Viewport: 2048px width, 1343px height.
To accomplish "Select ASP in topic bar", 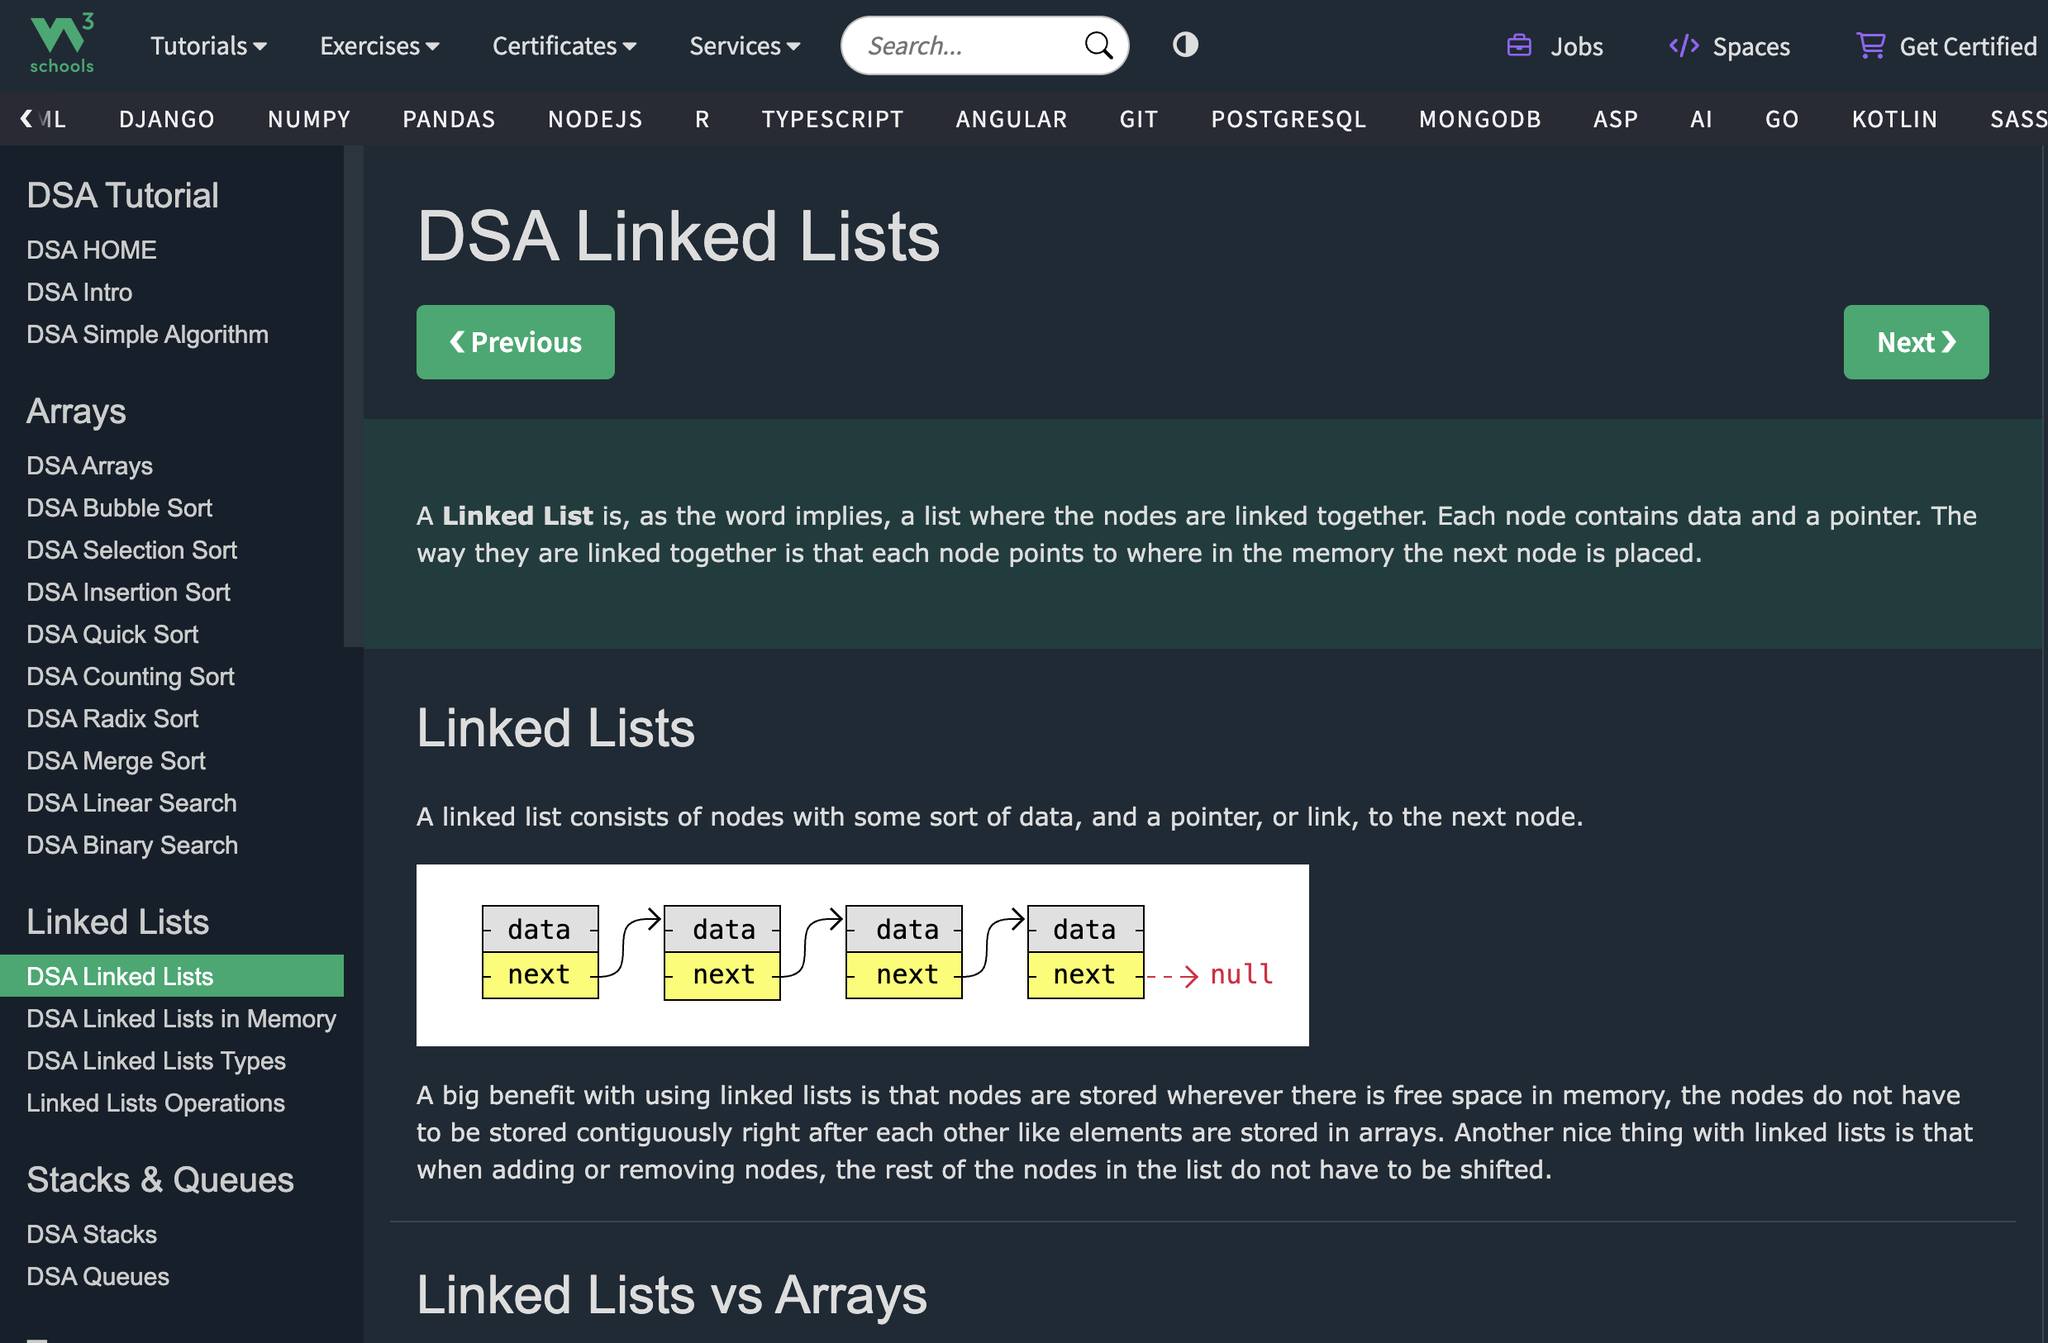I will tap(1615, 119).
